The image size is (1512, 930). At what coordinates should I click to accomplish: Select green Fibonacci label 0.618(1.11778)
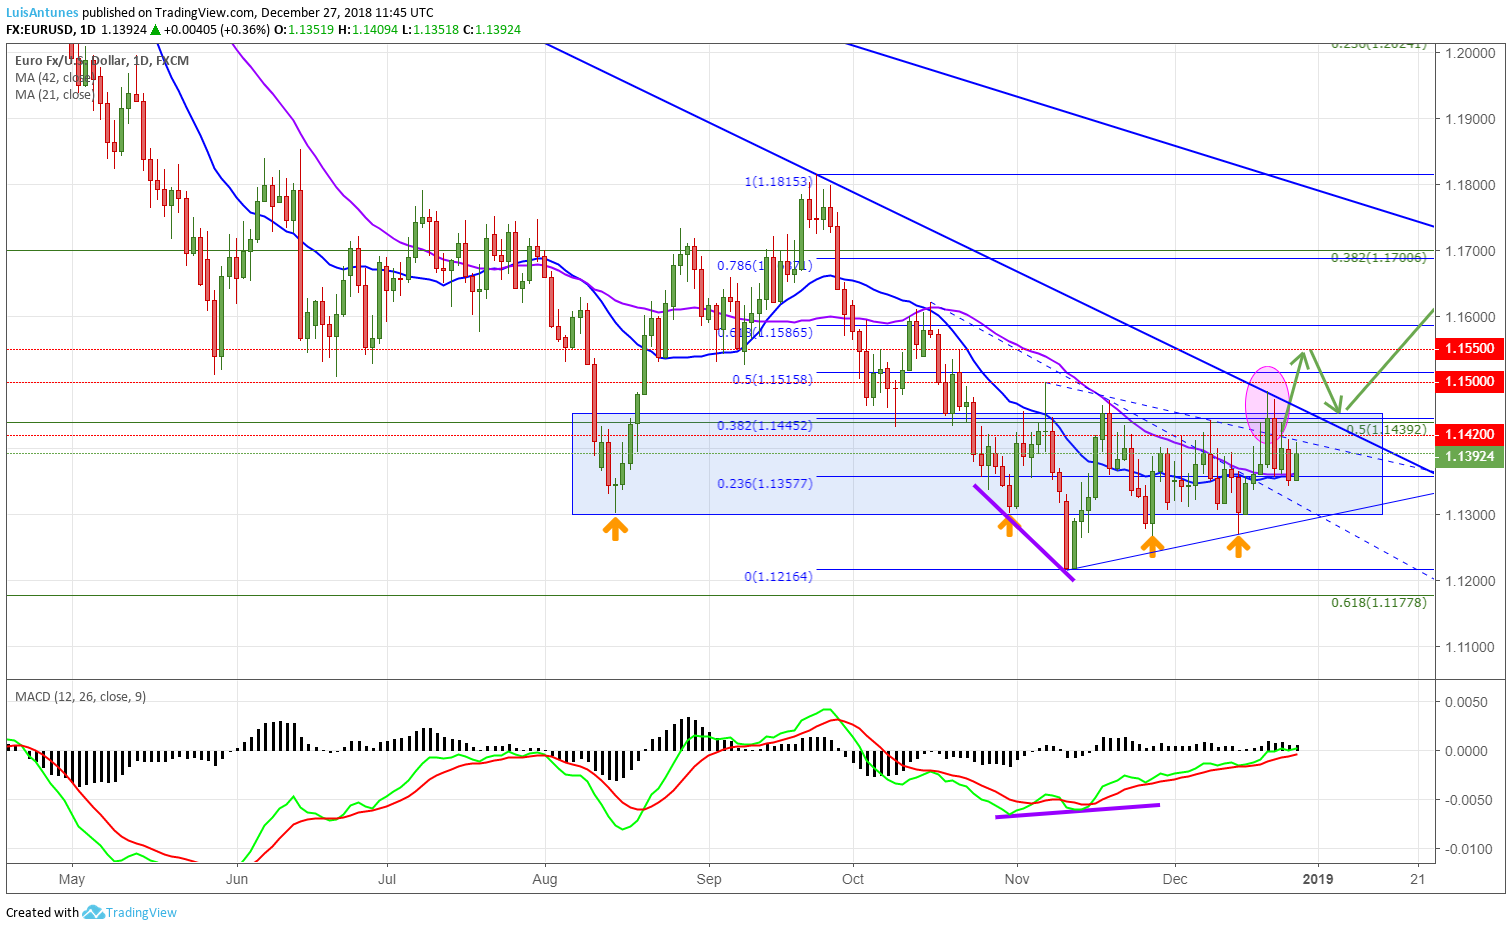pos(1379,603)
